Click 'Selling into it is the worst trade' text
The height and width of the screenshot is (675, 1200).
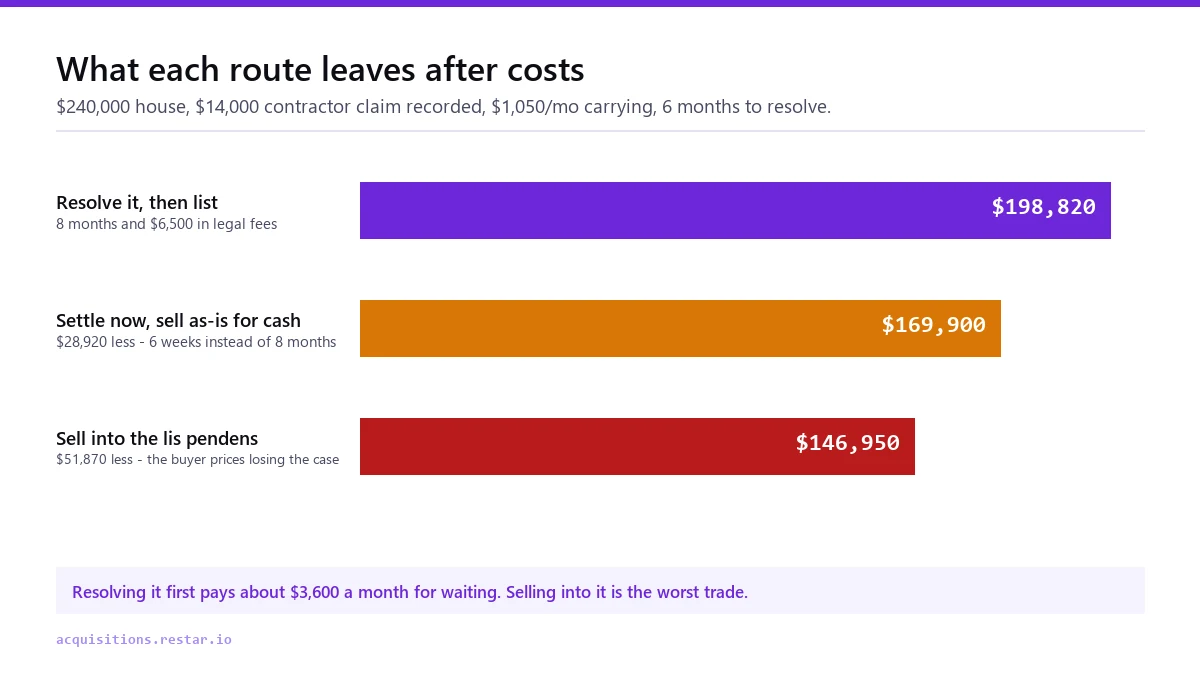click(627, 592)
